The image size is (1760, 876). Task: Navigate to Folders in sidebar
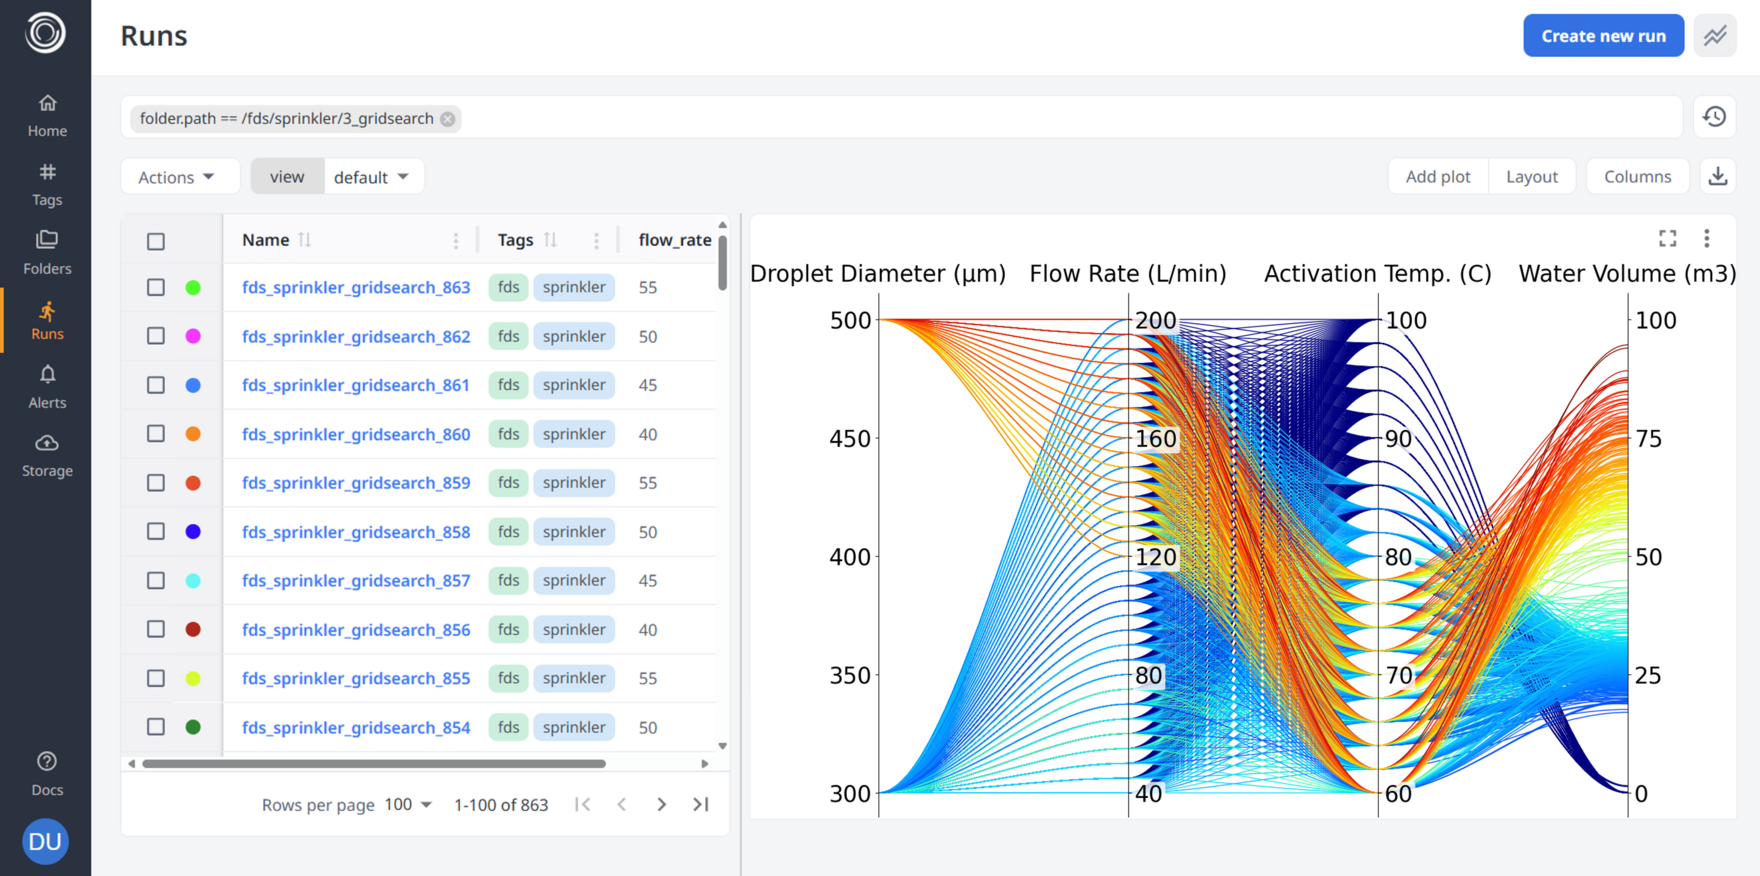[47, 252]
